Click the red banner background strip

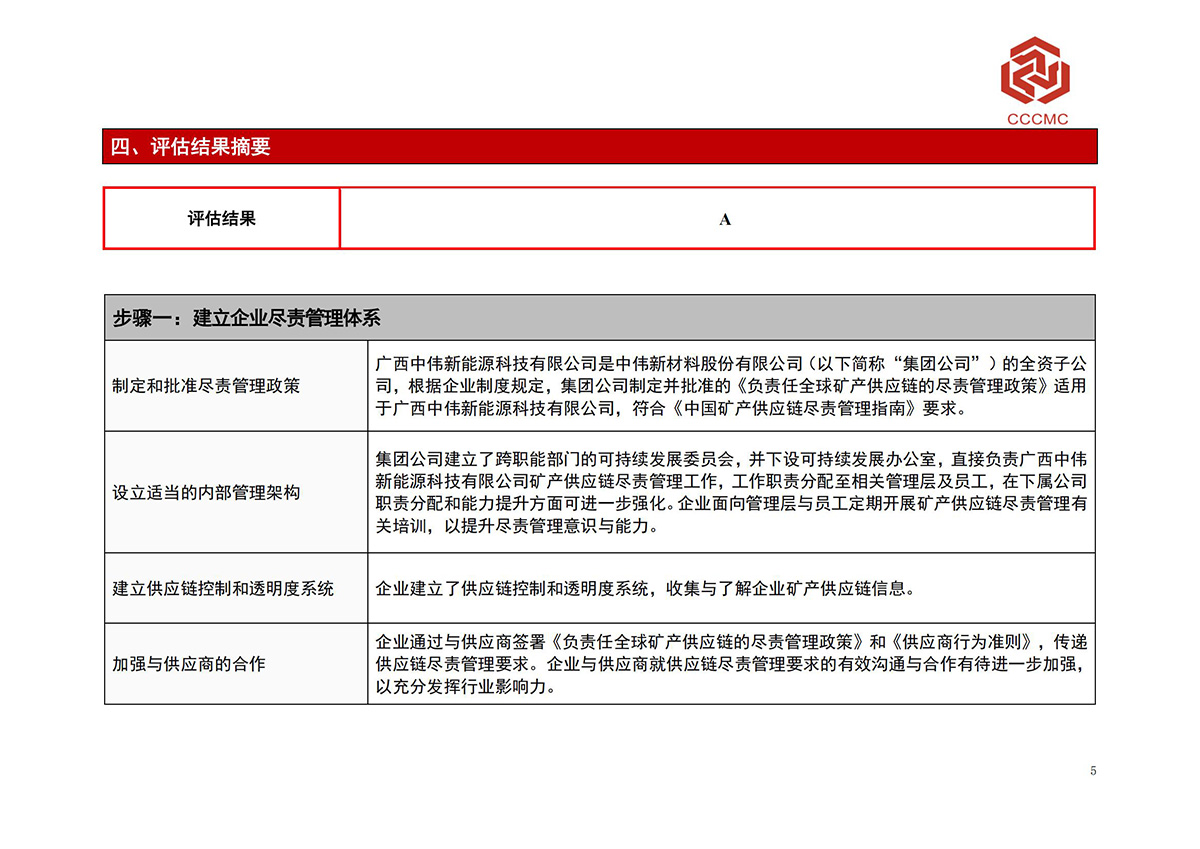click(700, 146)
